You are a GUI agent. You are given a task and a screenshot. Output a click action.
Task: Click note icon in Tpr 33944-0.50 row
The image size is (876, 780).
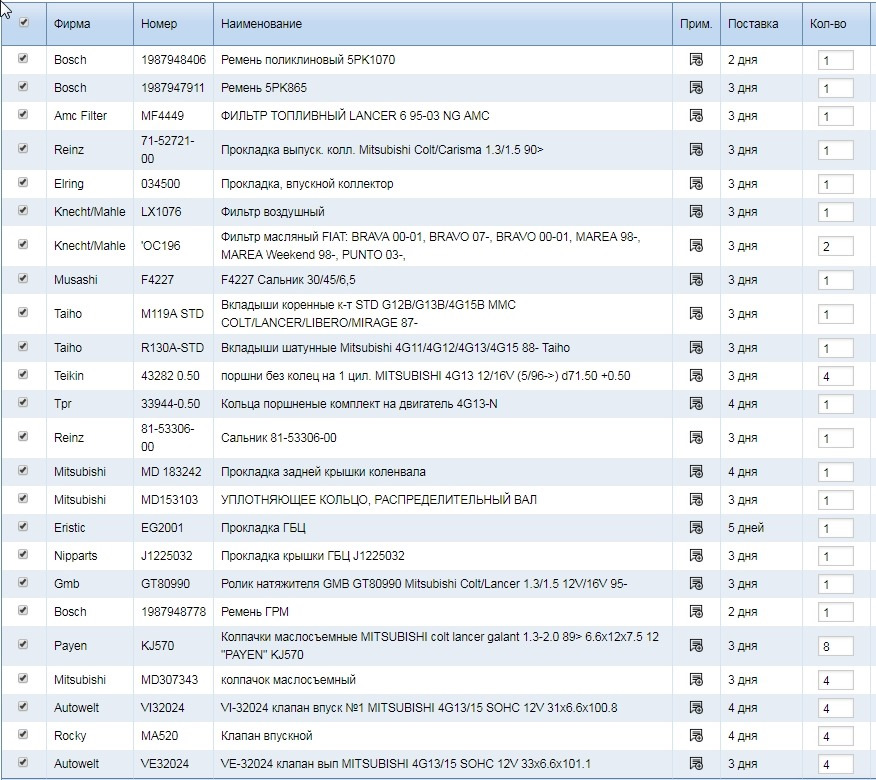point(696,404)
